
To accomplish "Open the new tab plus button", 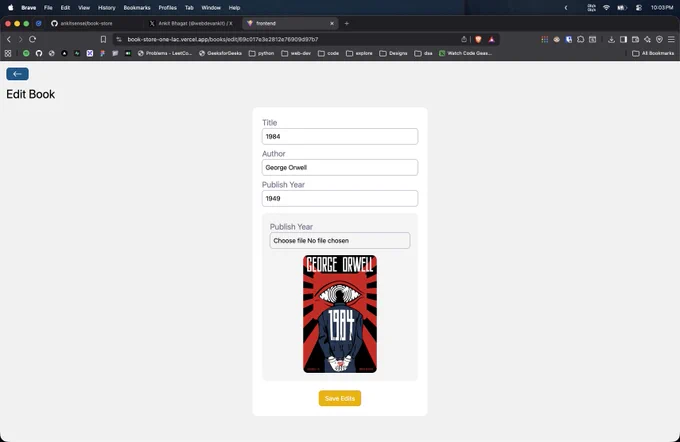I will (x=347, y=23).
